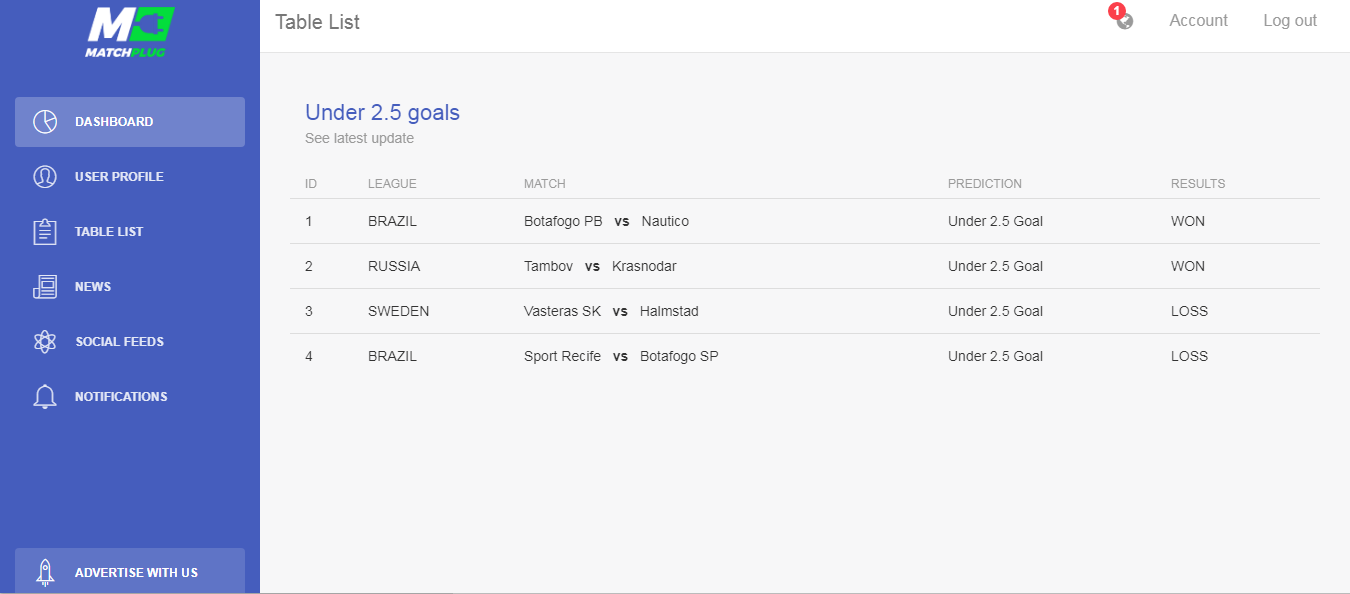The height and width of the screenshot is (594, 1350).
Task: Click the Account link in the header
Action: pyautogui.click(x=1198, y=21)
